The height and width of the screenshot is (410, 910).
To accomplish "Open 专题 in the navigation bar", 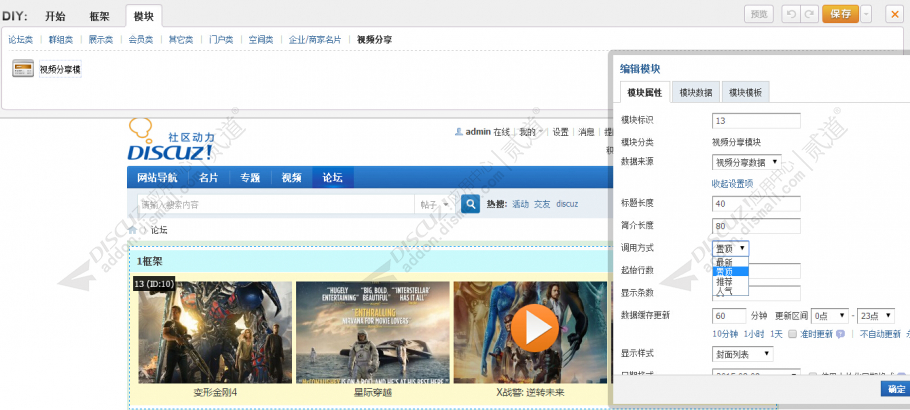I will pos(250,178).
